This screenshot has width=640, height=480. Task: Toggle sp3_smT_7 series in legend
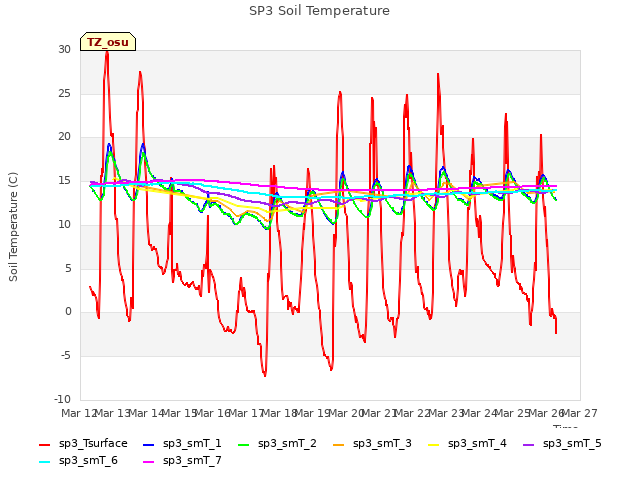[x=182, y=461]
